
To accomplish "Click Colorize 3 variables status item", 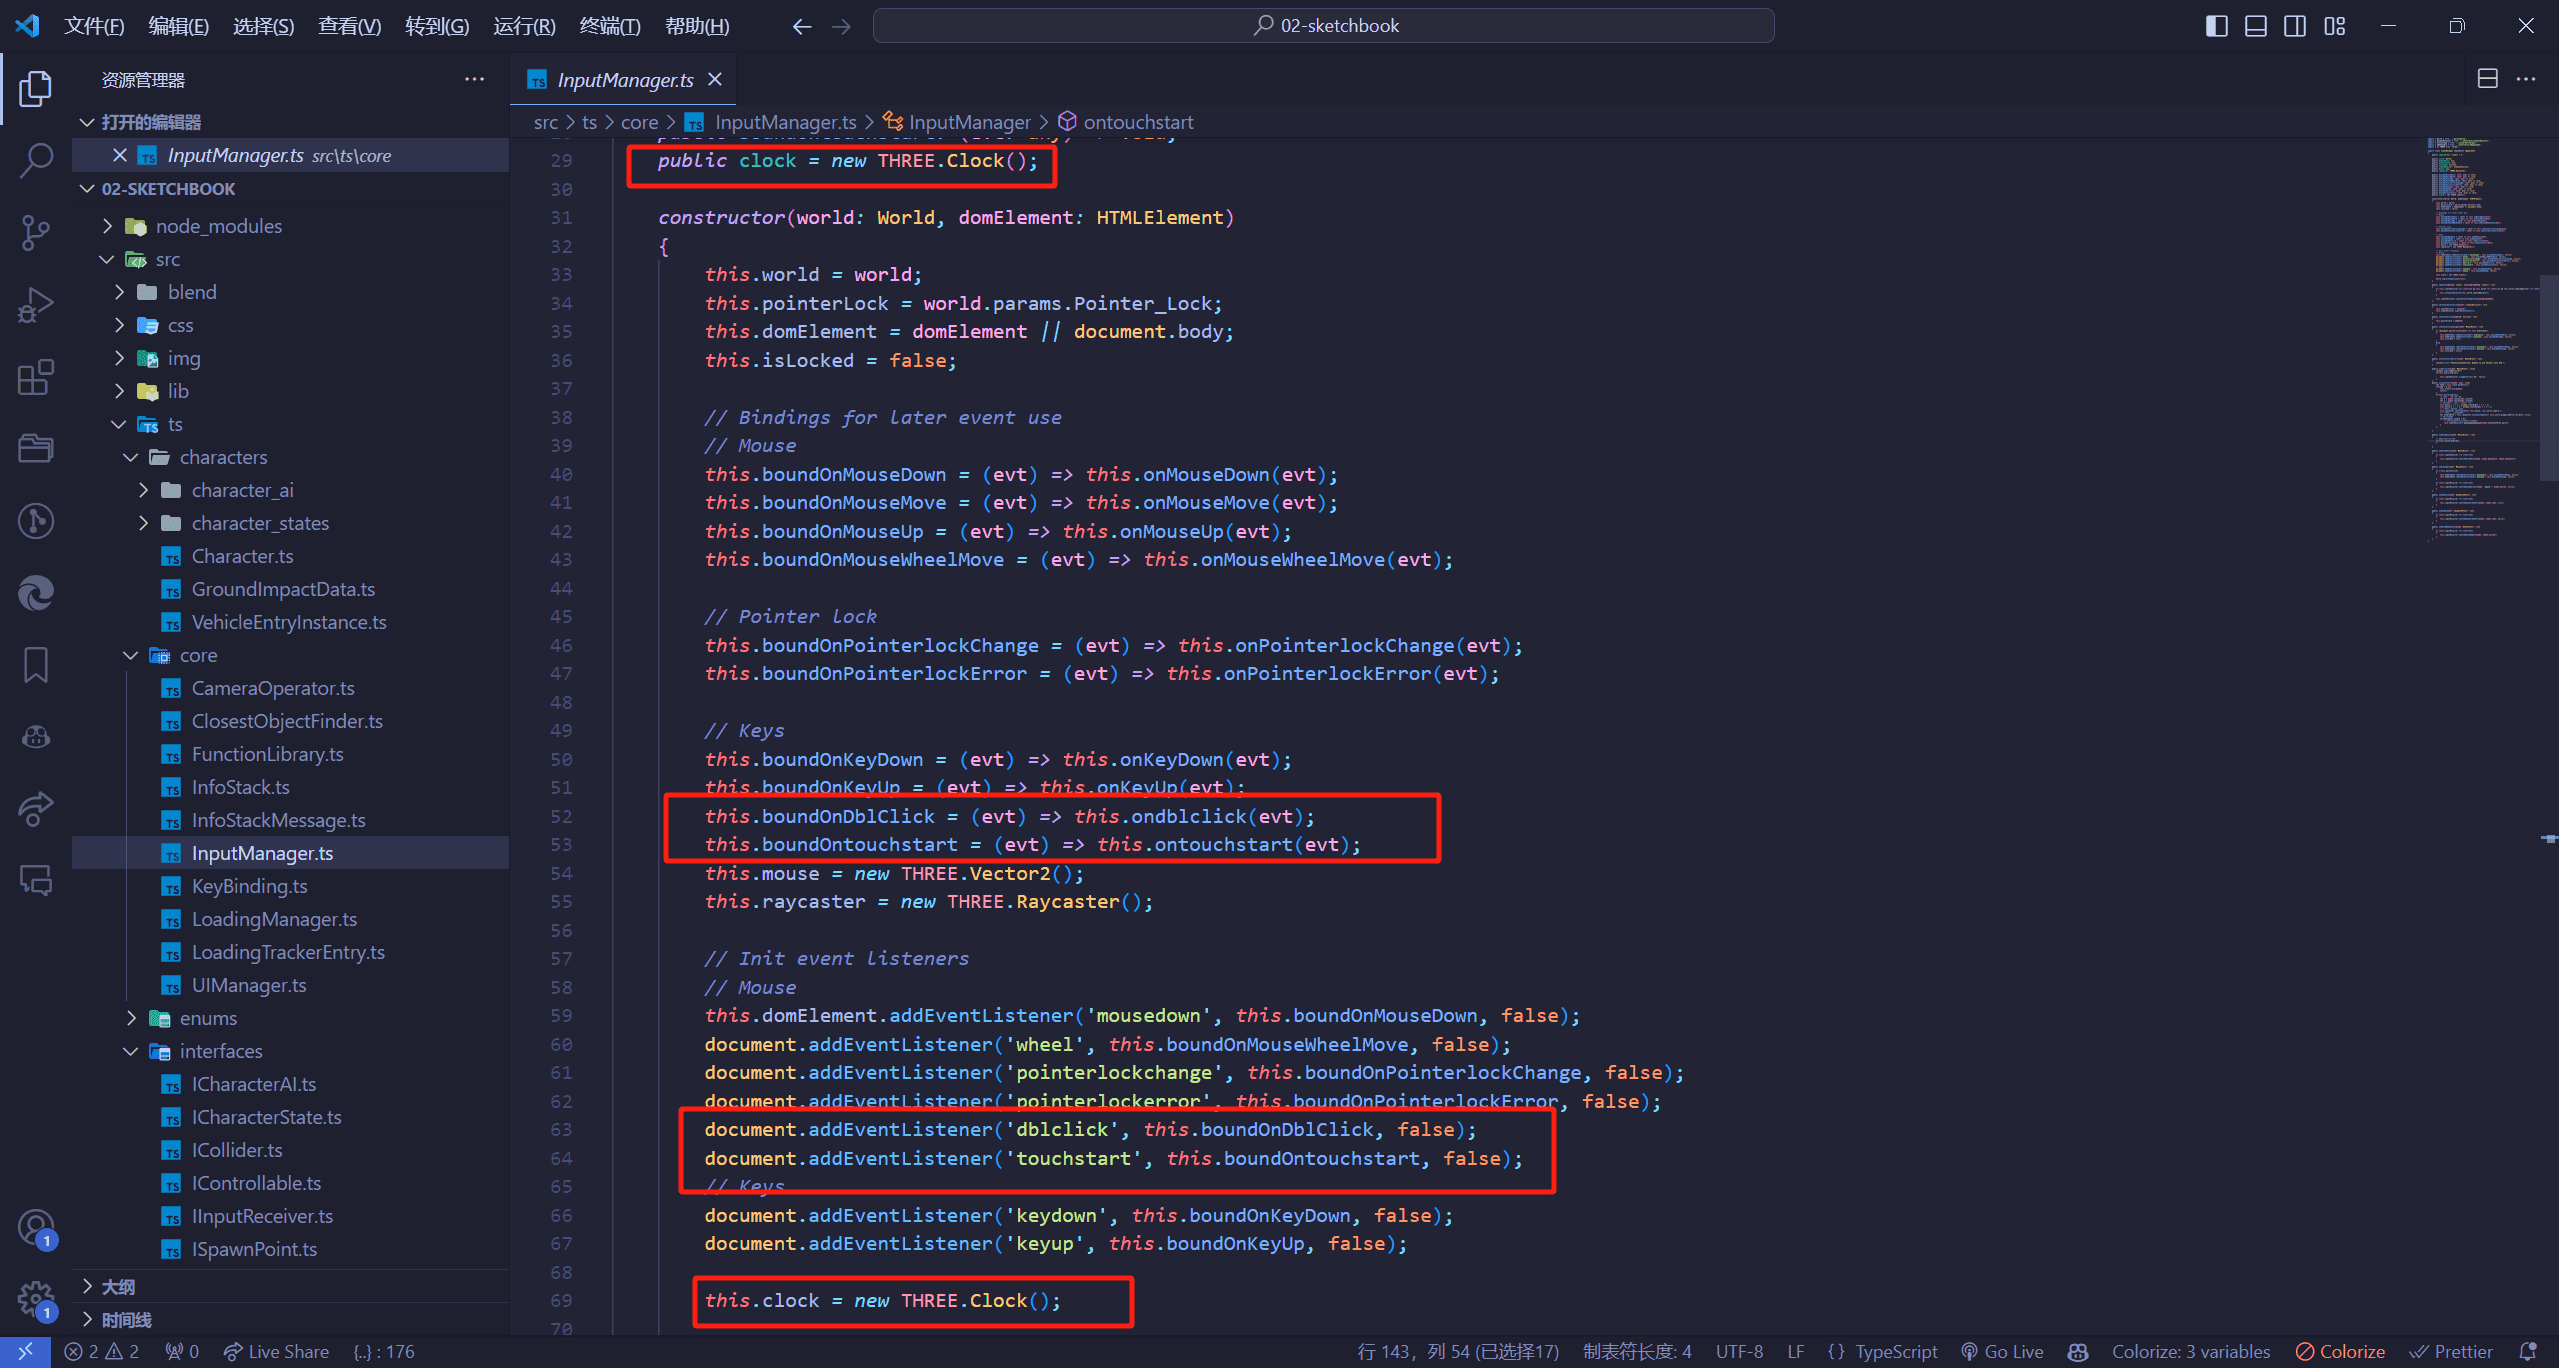I will pos(2190,1351).
